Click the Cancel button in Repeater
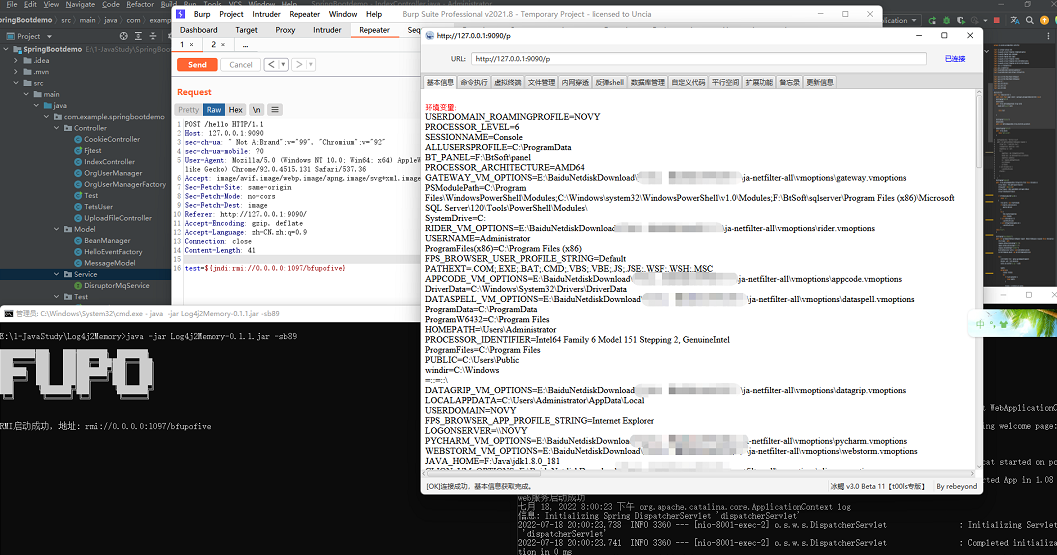 [x=241, y=65]
